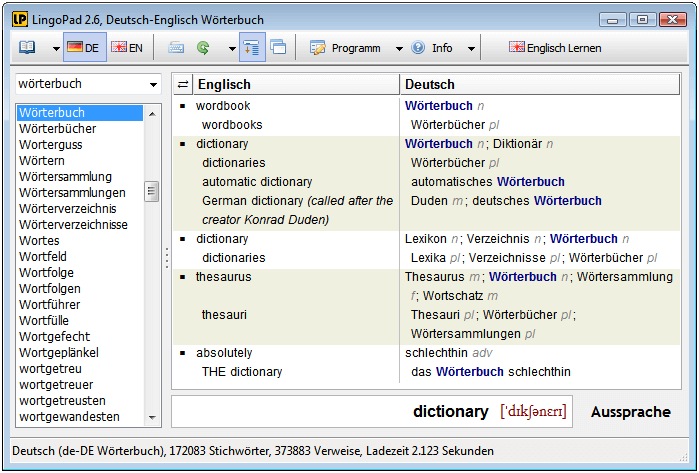Toggle the highlighted list layout view icon

coord(252,47)
